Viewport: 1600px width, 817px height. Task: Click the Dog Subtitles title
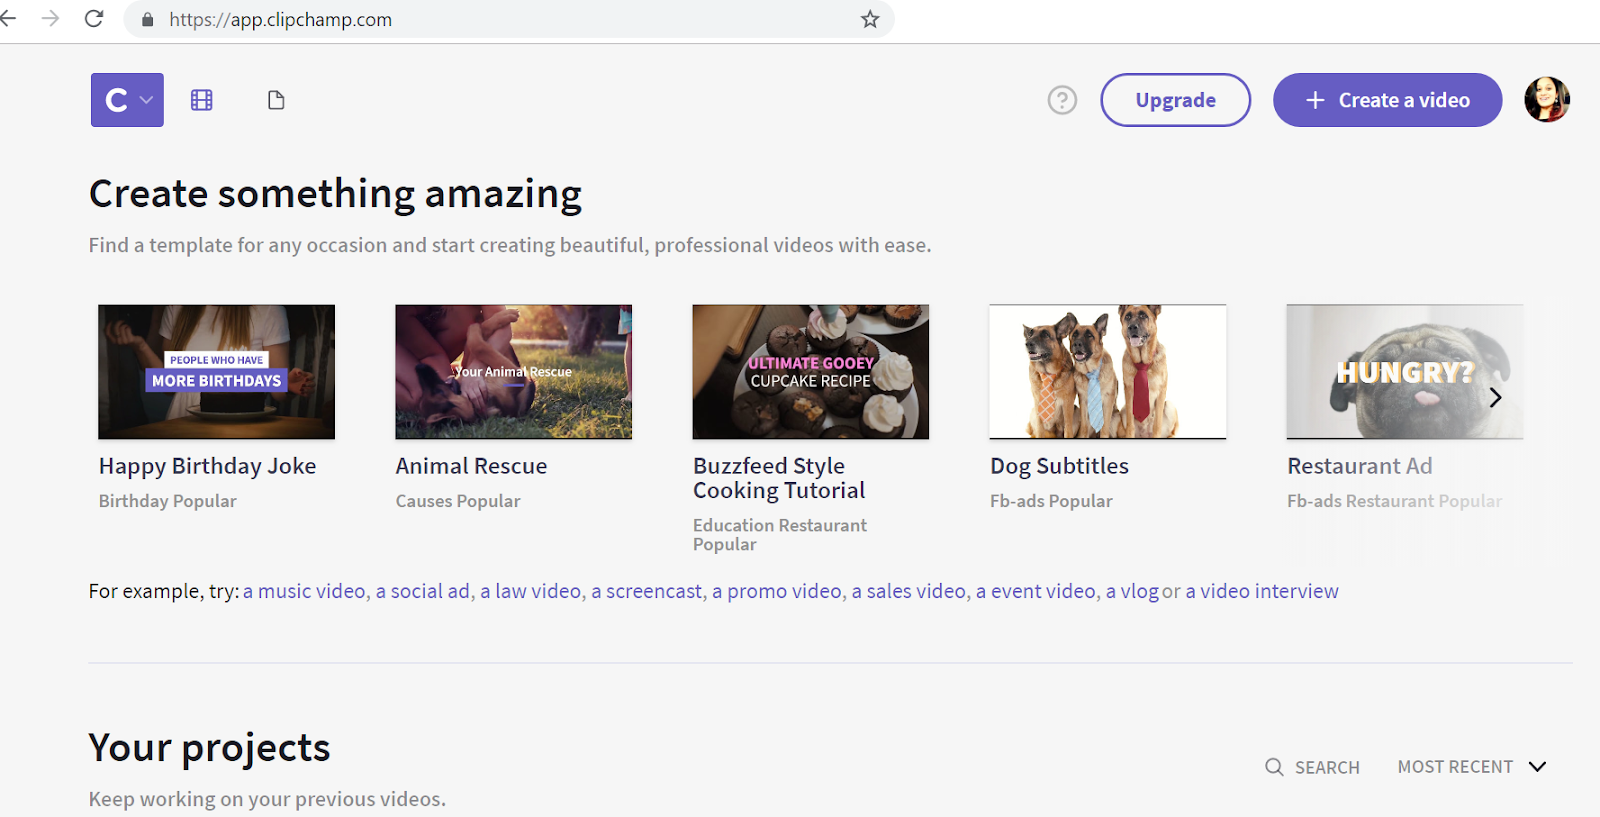click(1060, 466)
